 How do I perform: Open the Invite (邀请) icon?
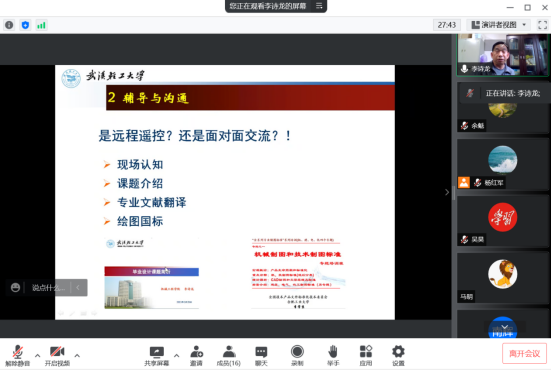(x=196, y=356)
